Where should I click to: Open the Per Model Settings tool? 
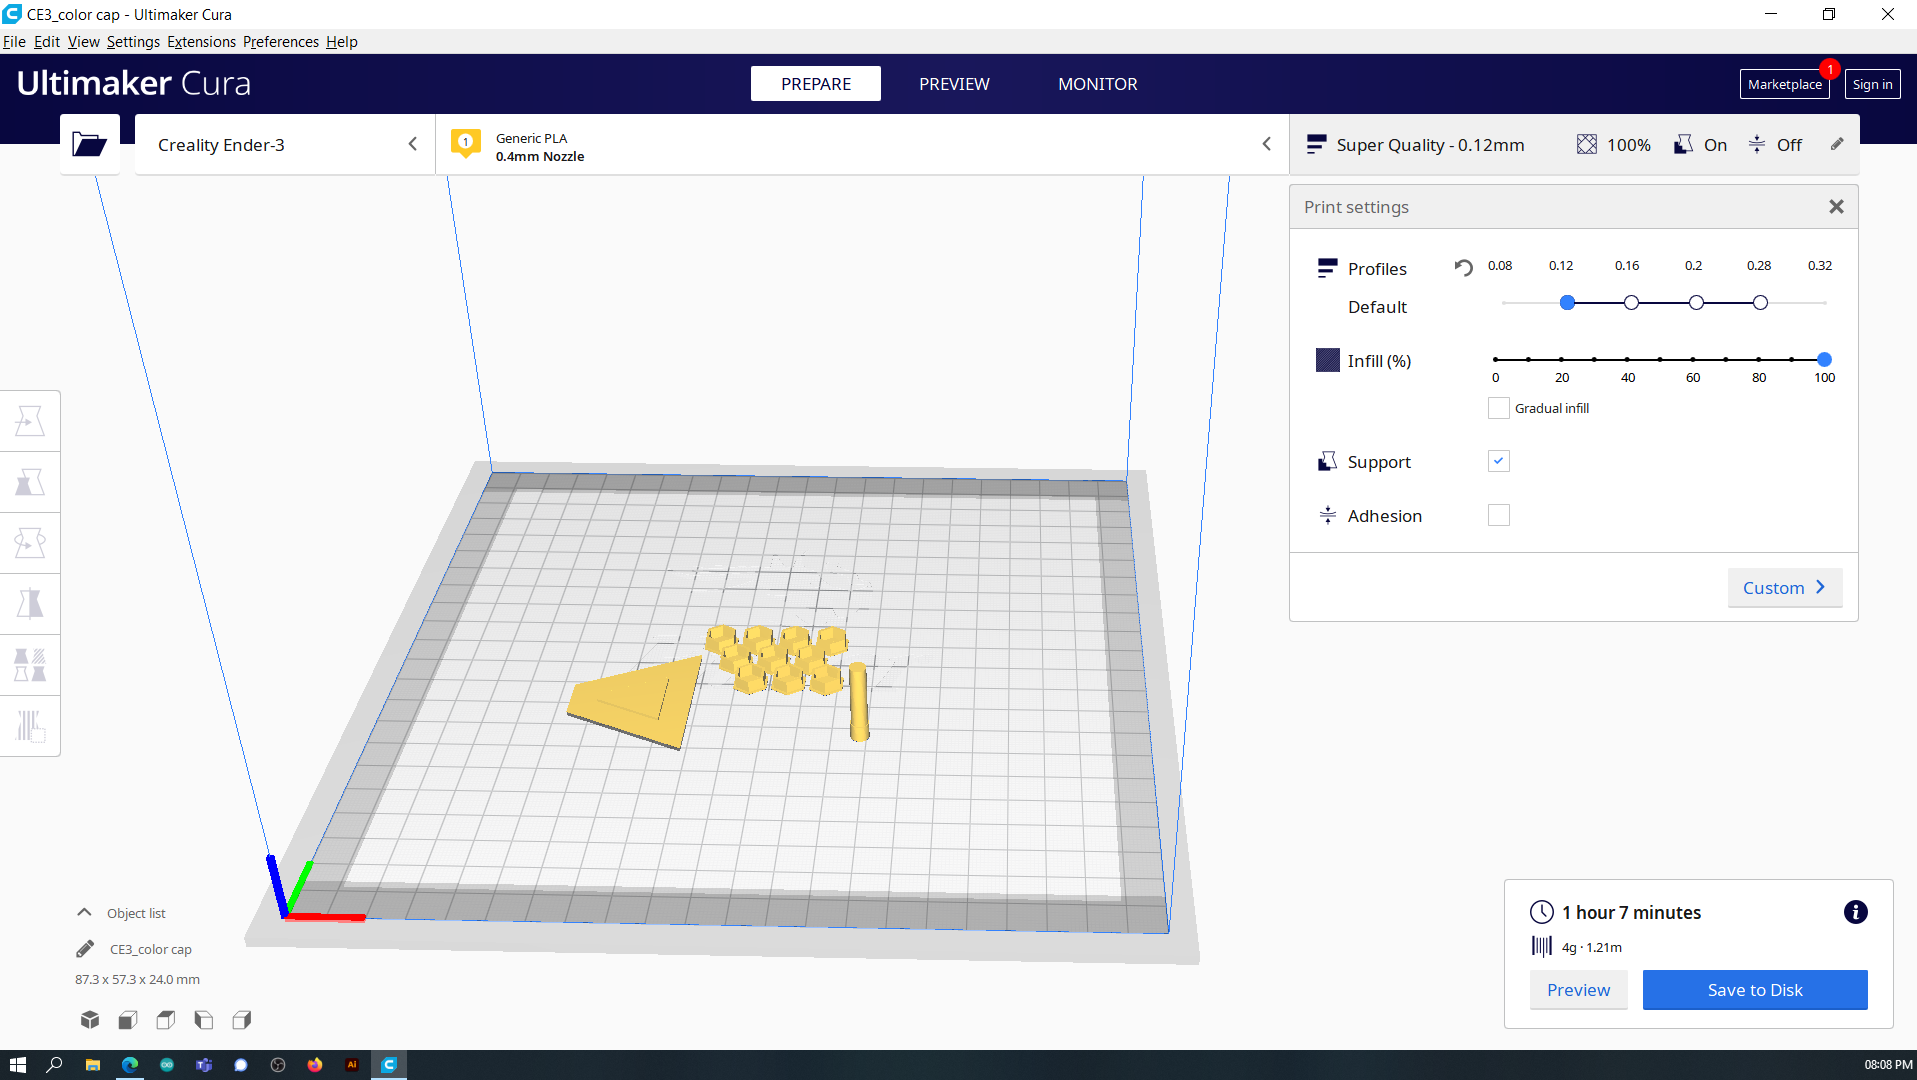pos(30,666)
